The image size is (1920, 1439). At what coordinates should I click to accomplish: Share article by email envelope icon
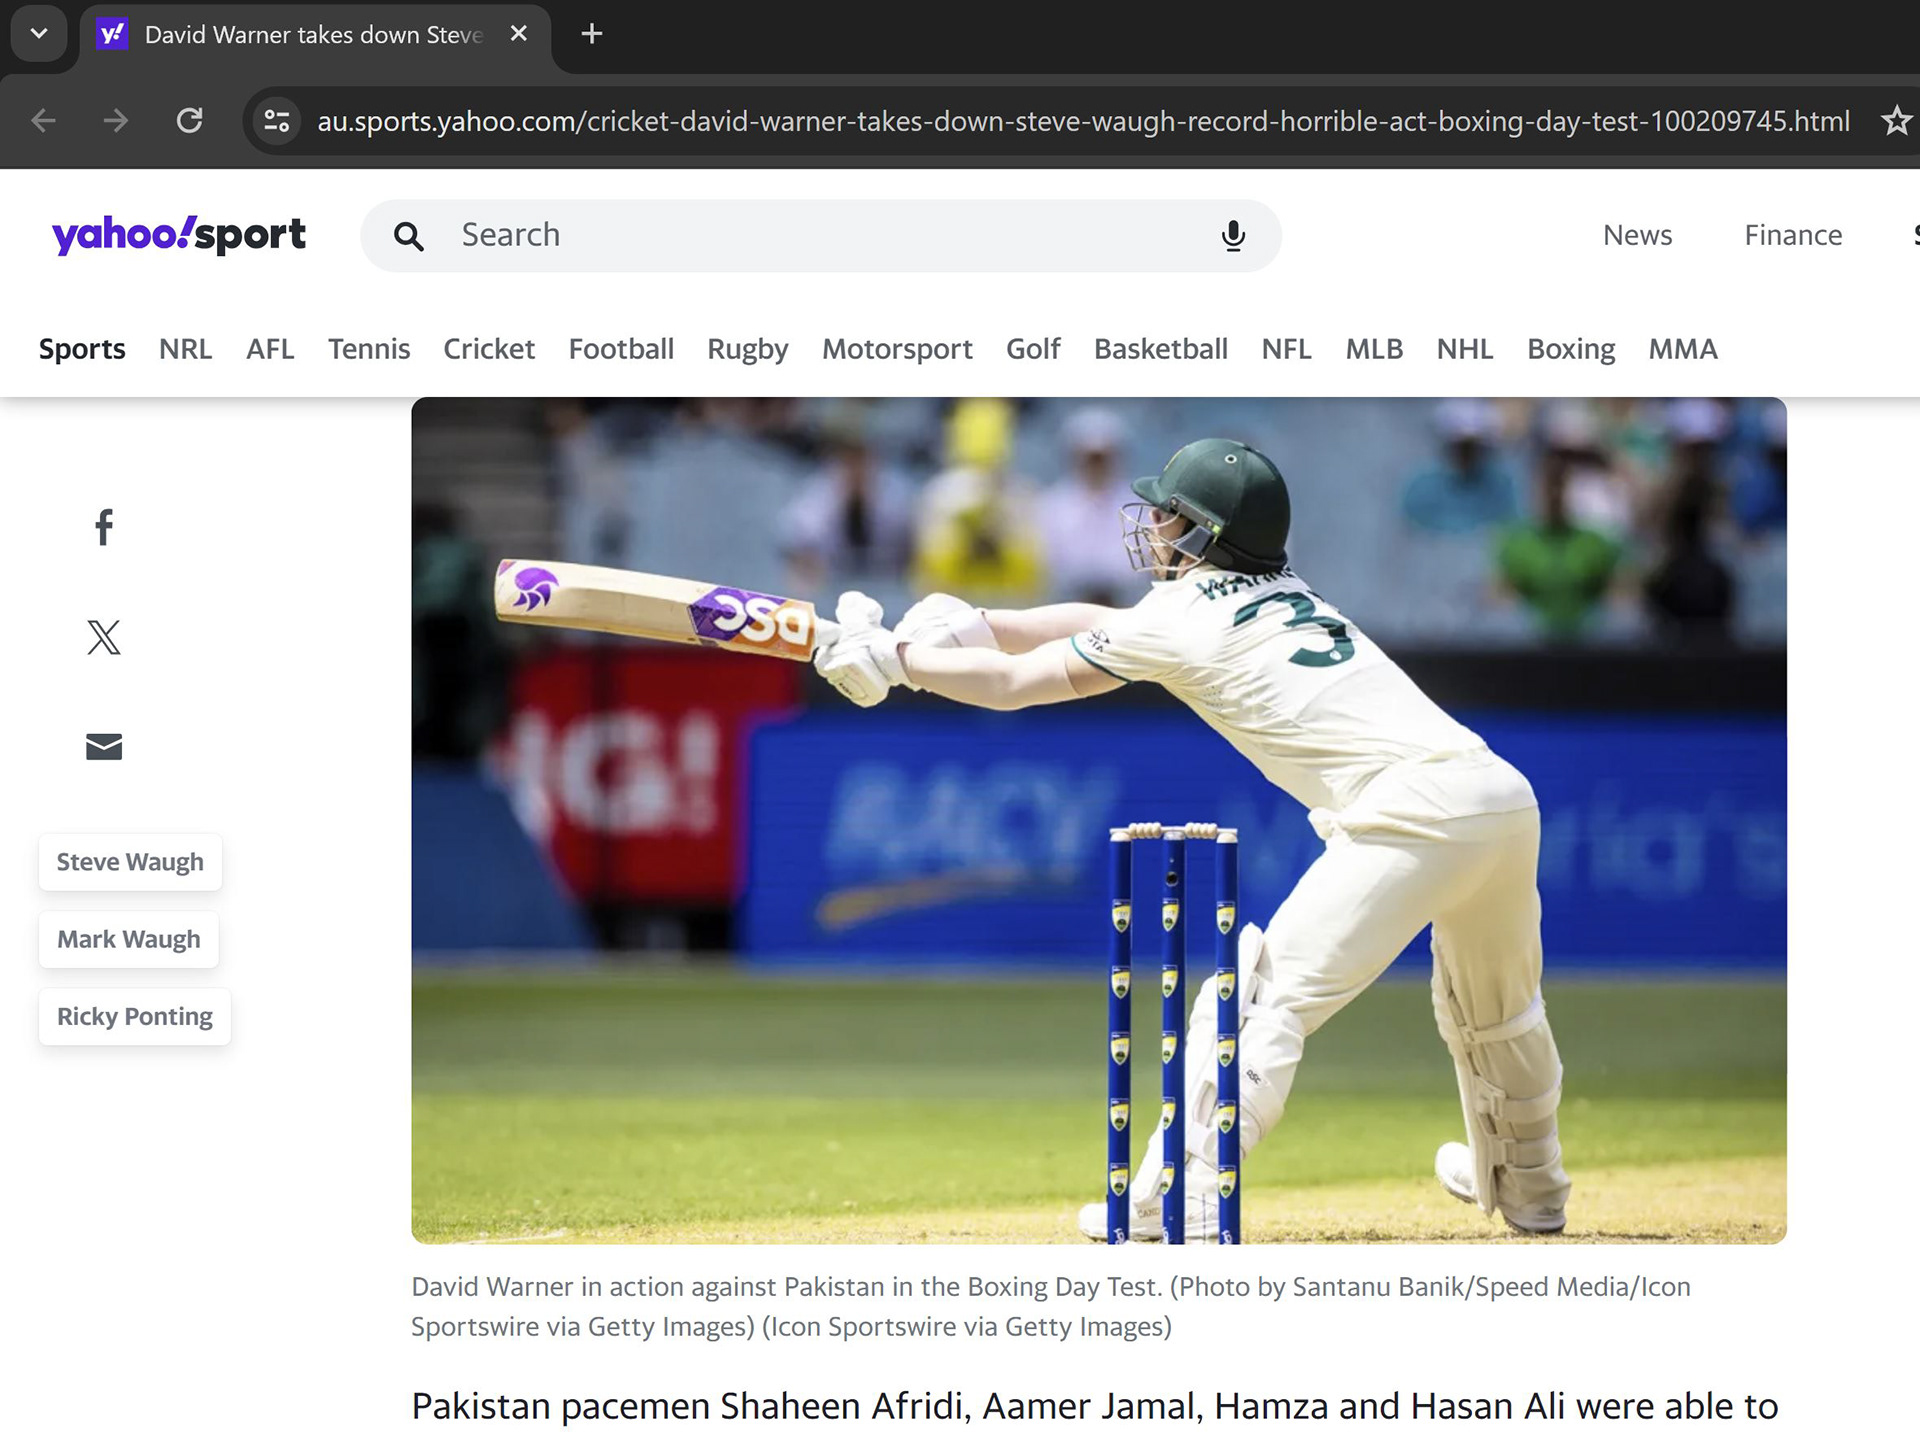point(104,746)
